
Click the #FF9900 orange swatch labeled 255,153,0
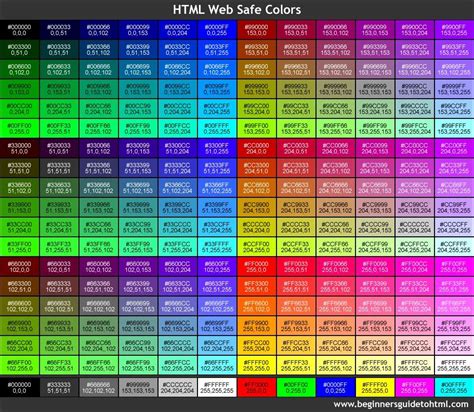click(x=257, y=326)
